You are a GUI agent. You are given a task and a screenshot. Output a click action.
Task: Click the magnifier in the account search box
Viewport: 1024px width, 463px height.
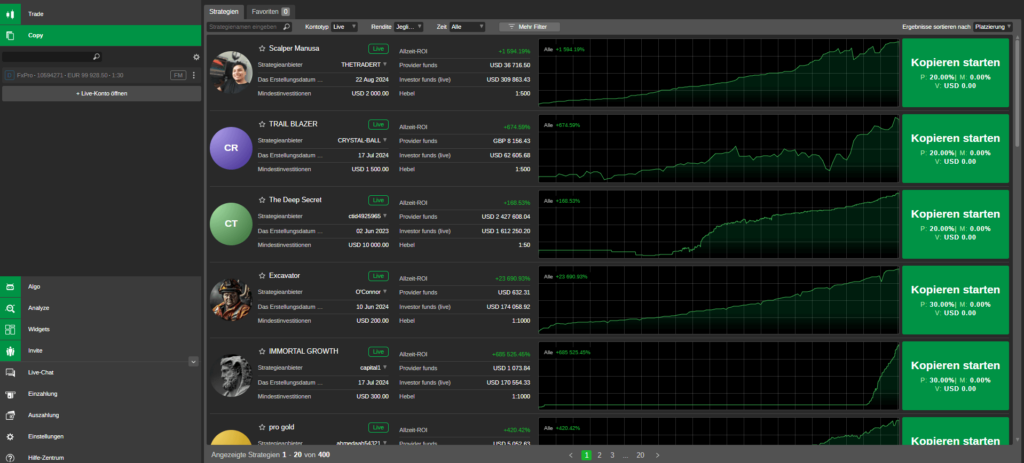pyautogui.click(x=97, y=57)
